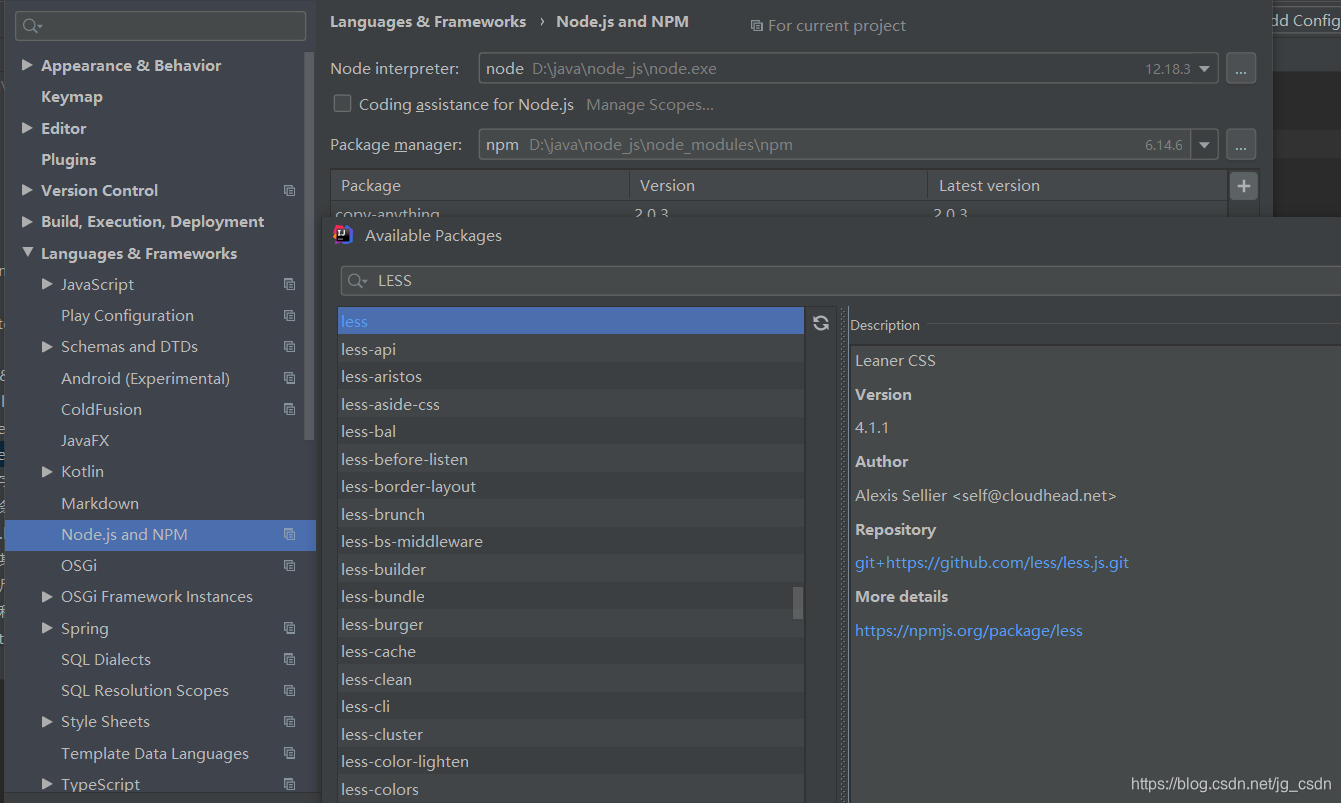Expand the Style Sheets node
The height and width of the screenshot is (803, 1341).
(x=47, y=722)
